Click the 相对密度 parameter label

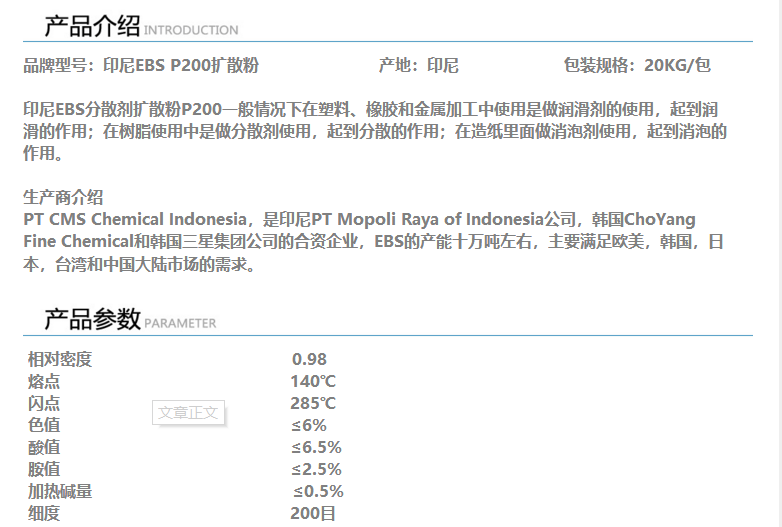tap(60, 360)
